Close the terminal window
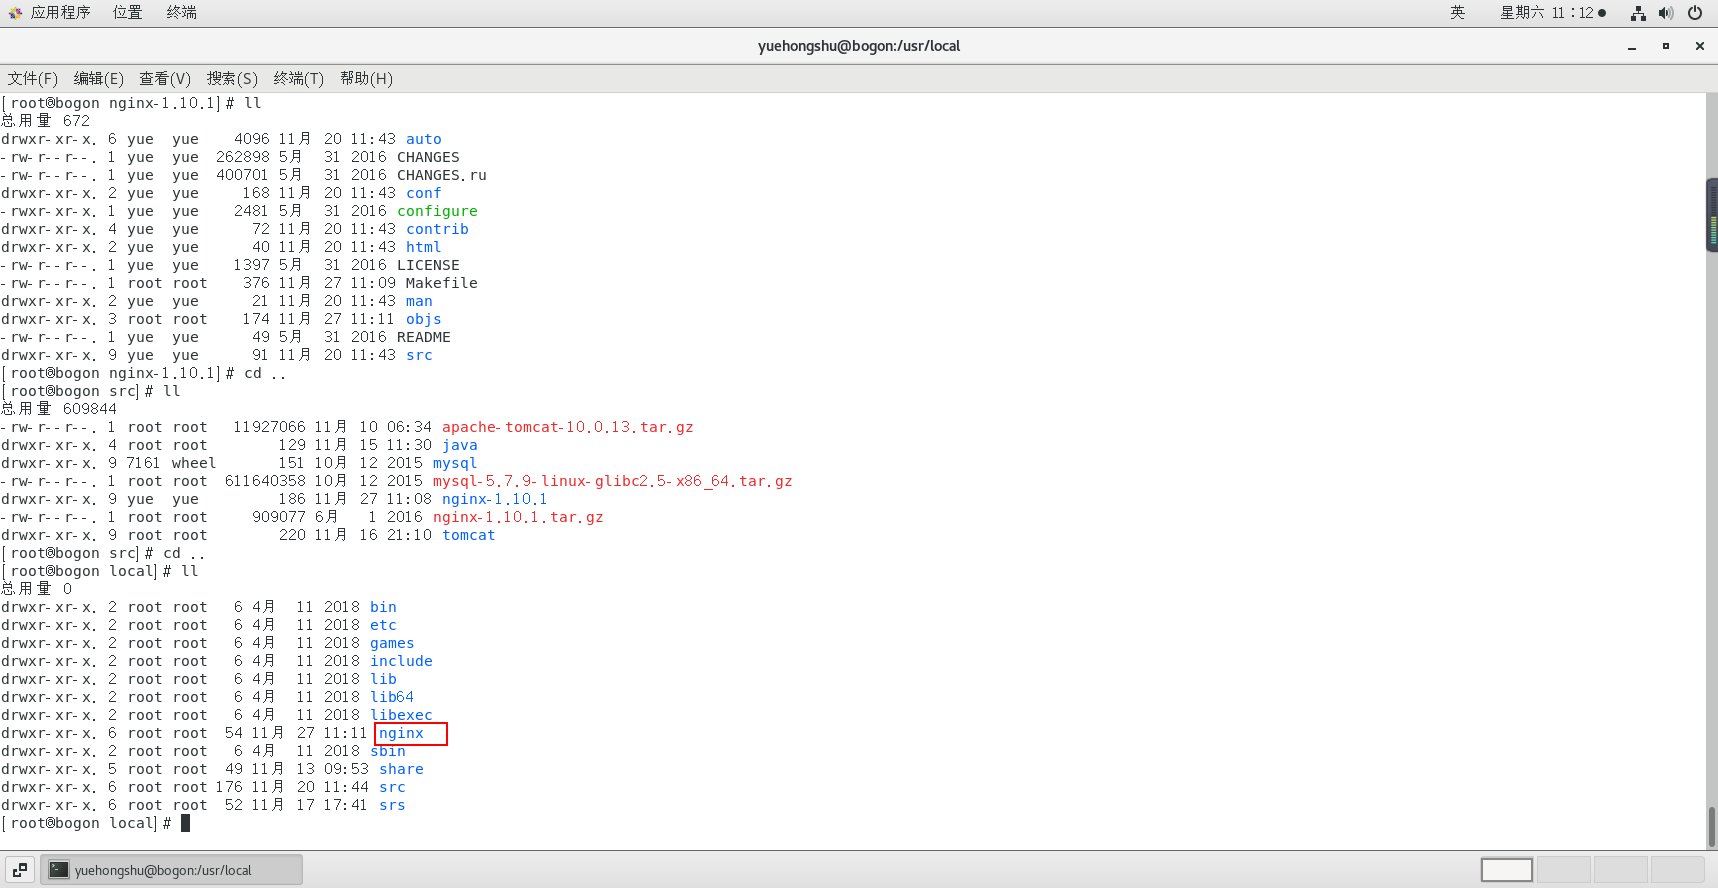 coord(1699,46)
